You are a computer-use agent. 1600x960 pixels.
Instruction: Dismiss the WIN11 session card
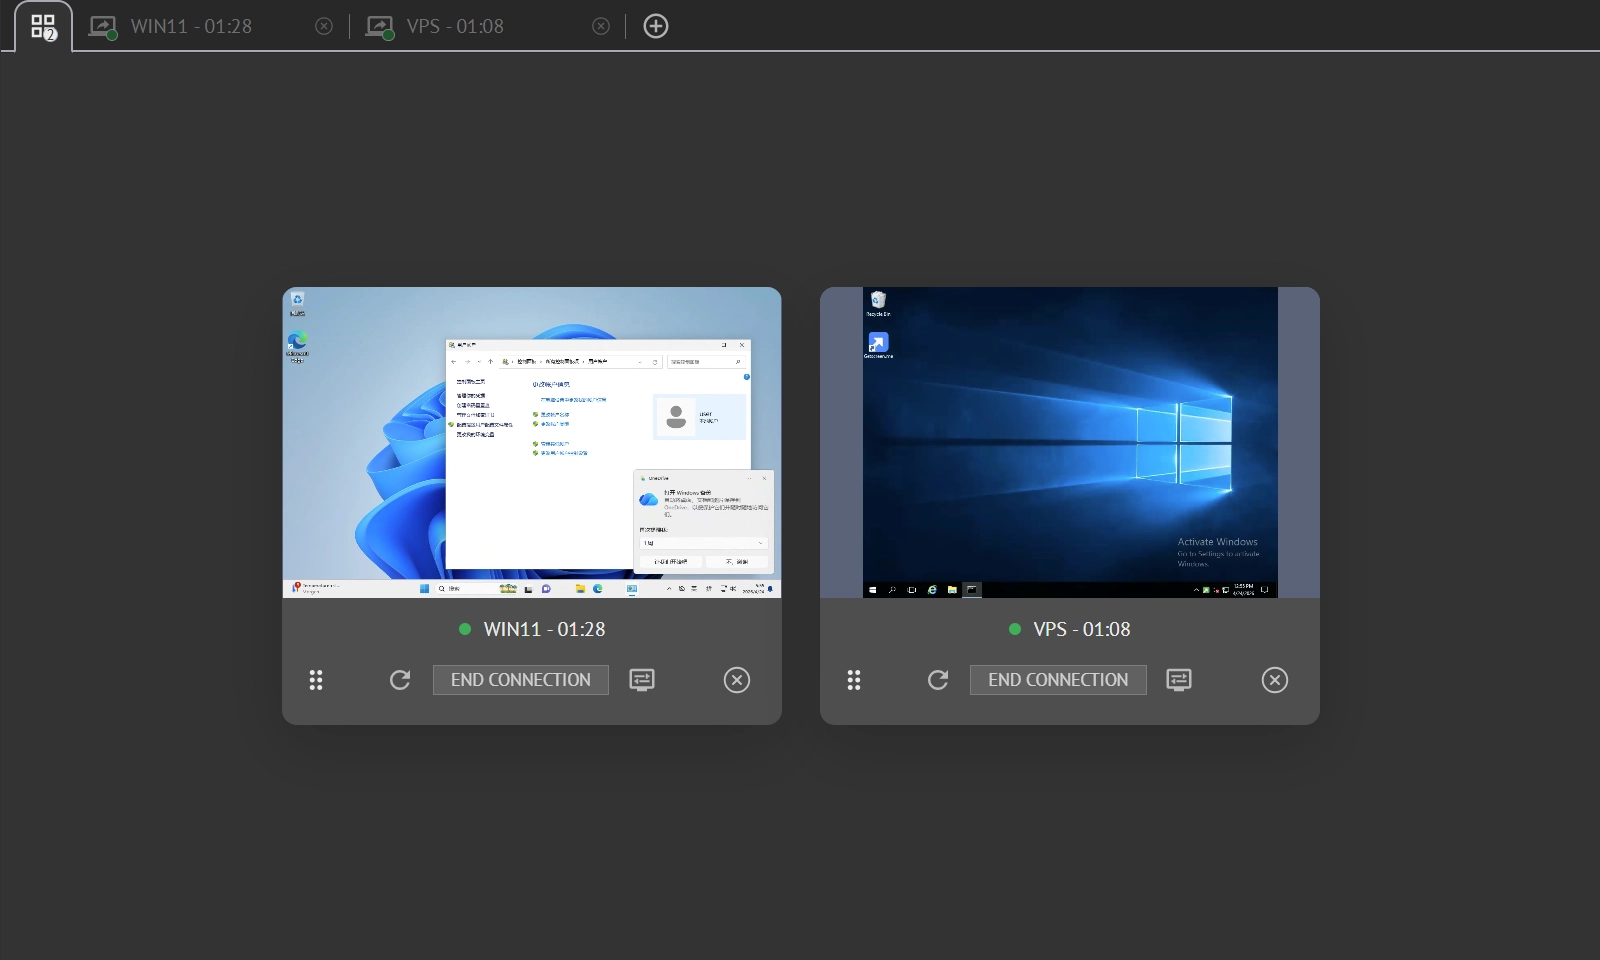point(737,680)
